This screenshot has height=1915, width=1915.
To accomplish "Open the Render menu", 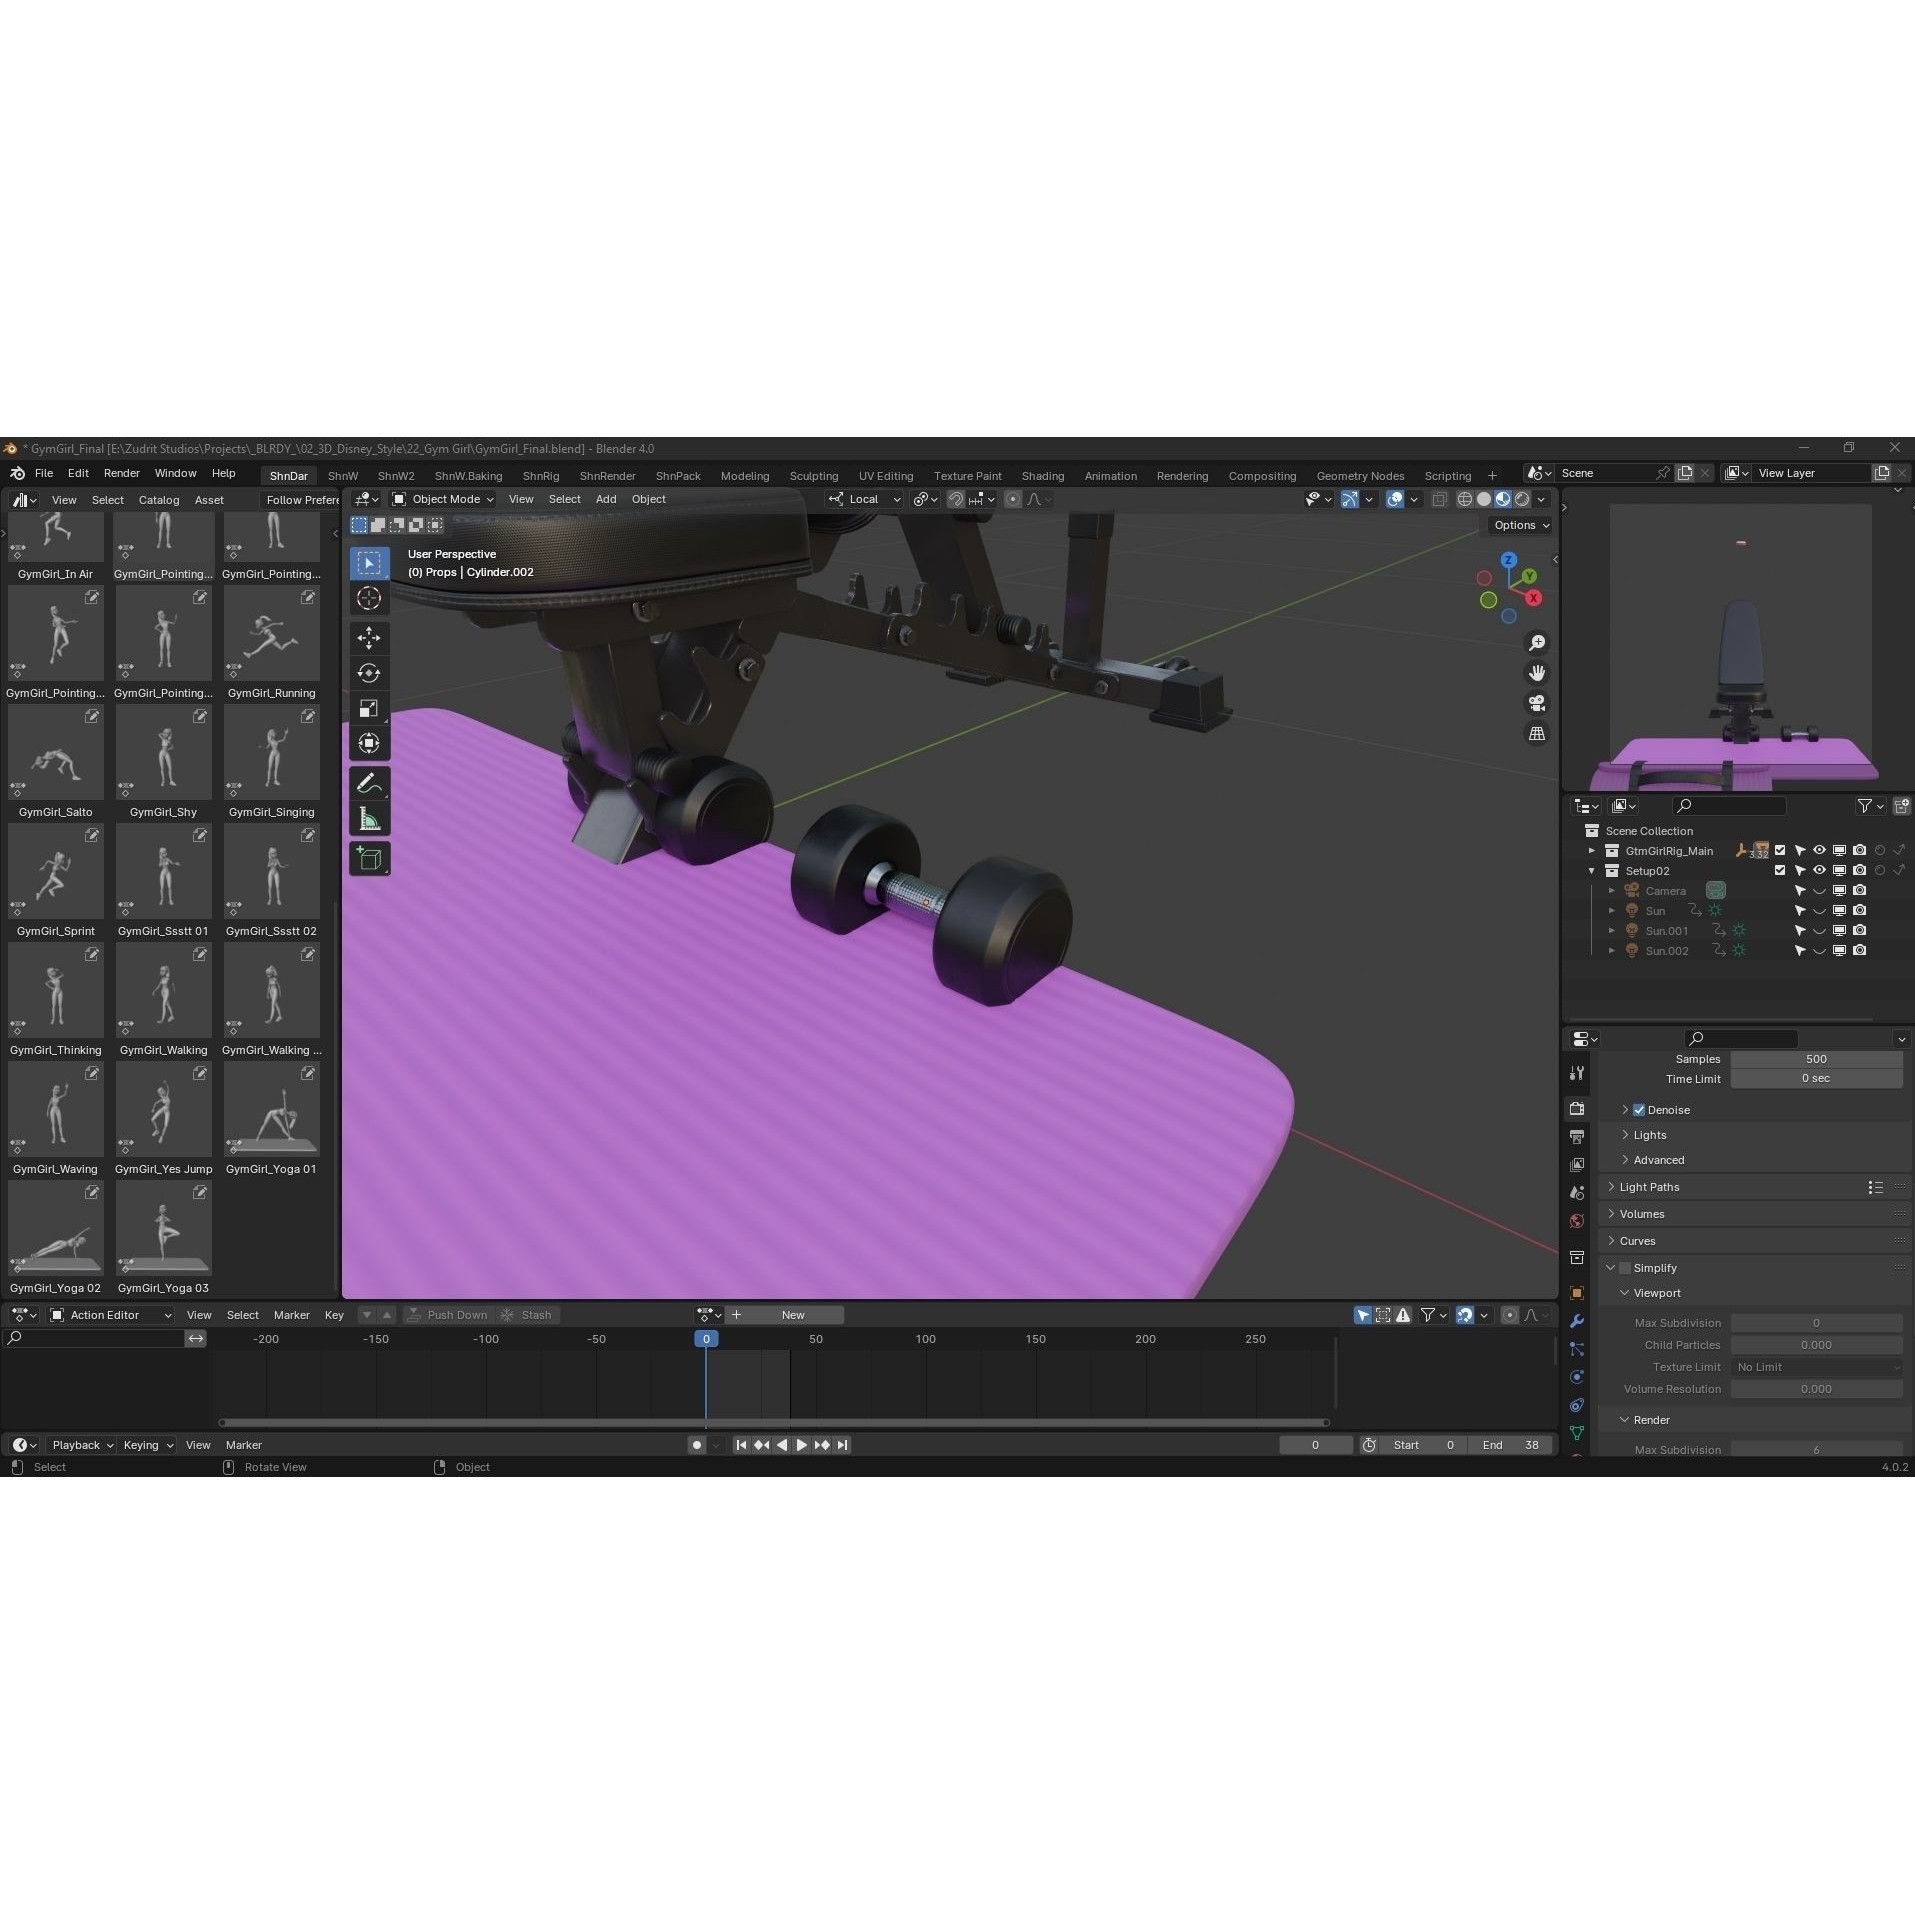I will [x=121, y=473].
